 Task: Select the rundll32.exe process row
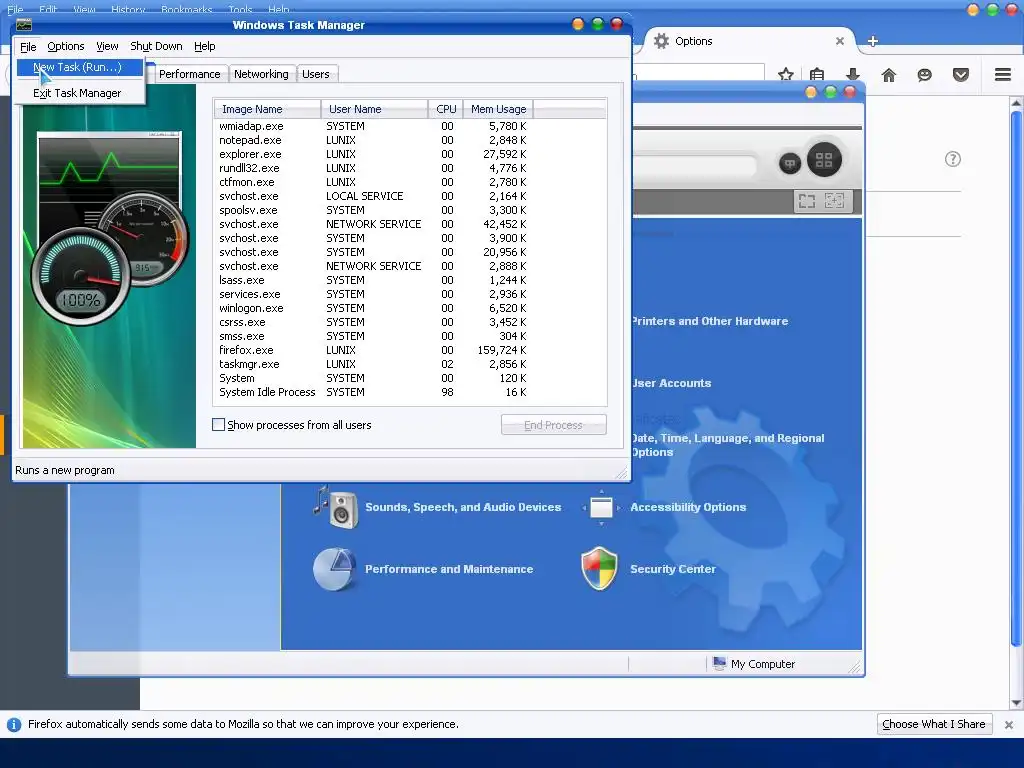tap(409, 168)
